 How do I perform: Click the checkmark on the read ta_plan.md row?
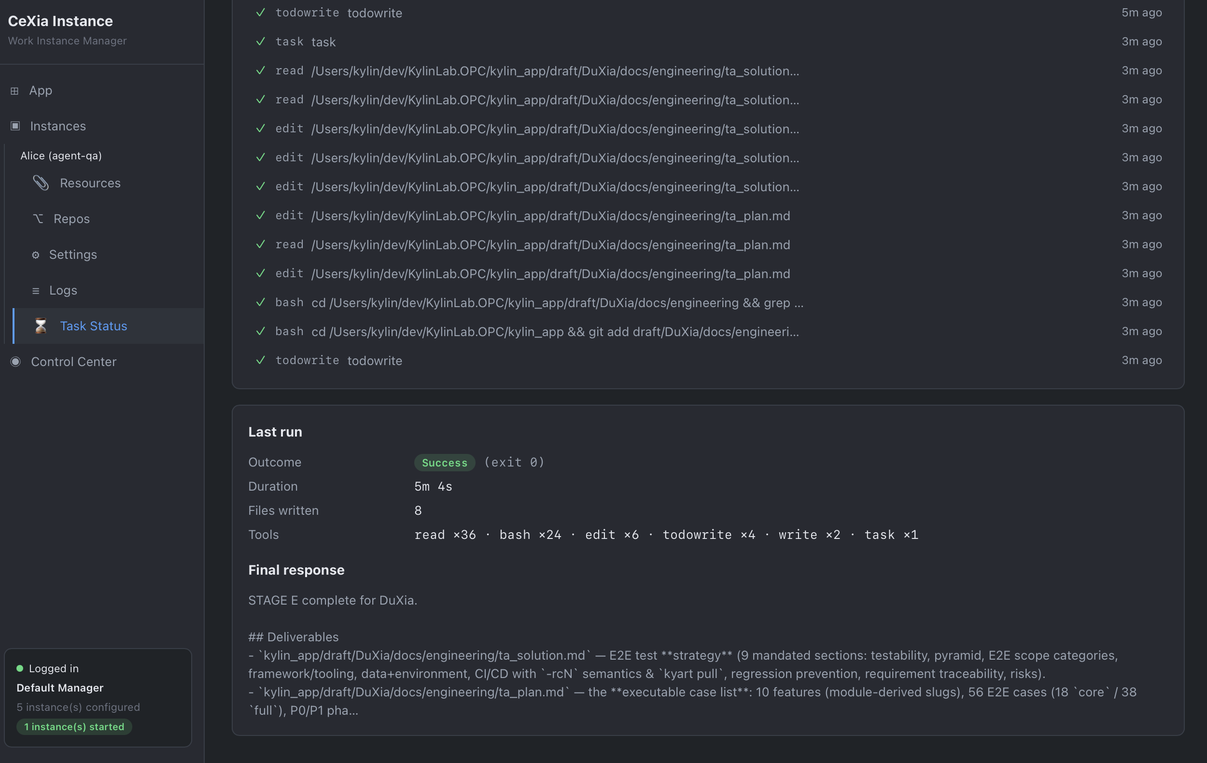[x=261, y=244]
